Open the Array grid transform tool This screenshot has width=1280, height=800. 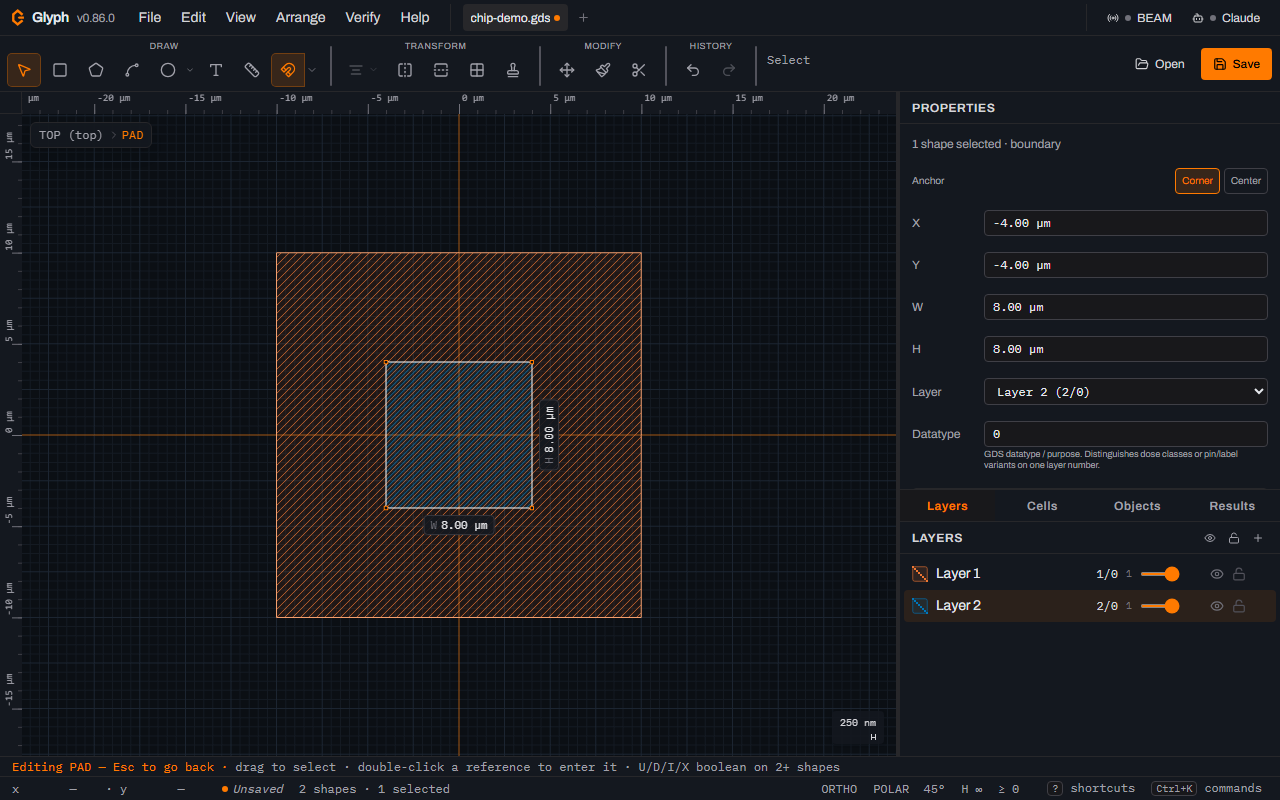click(477, 70)
